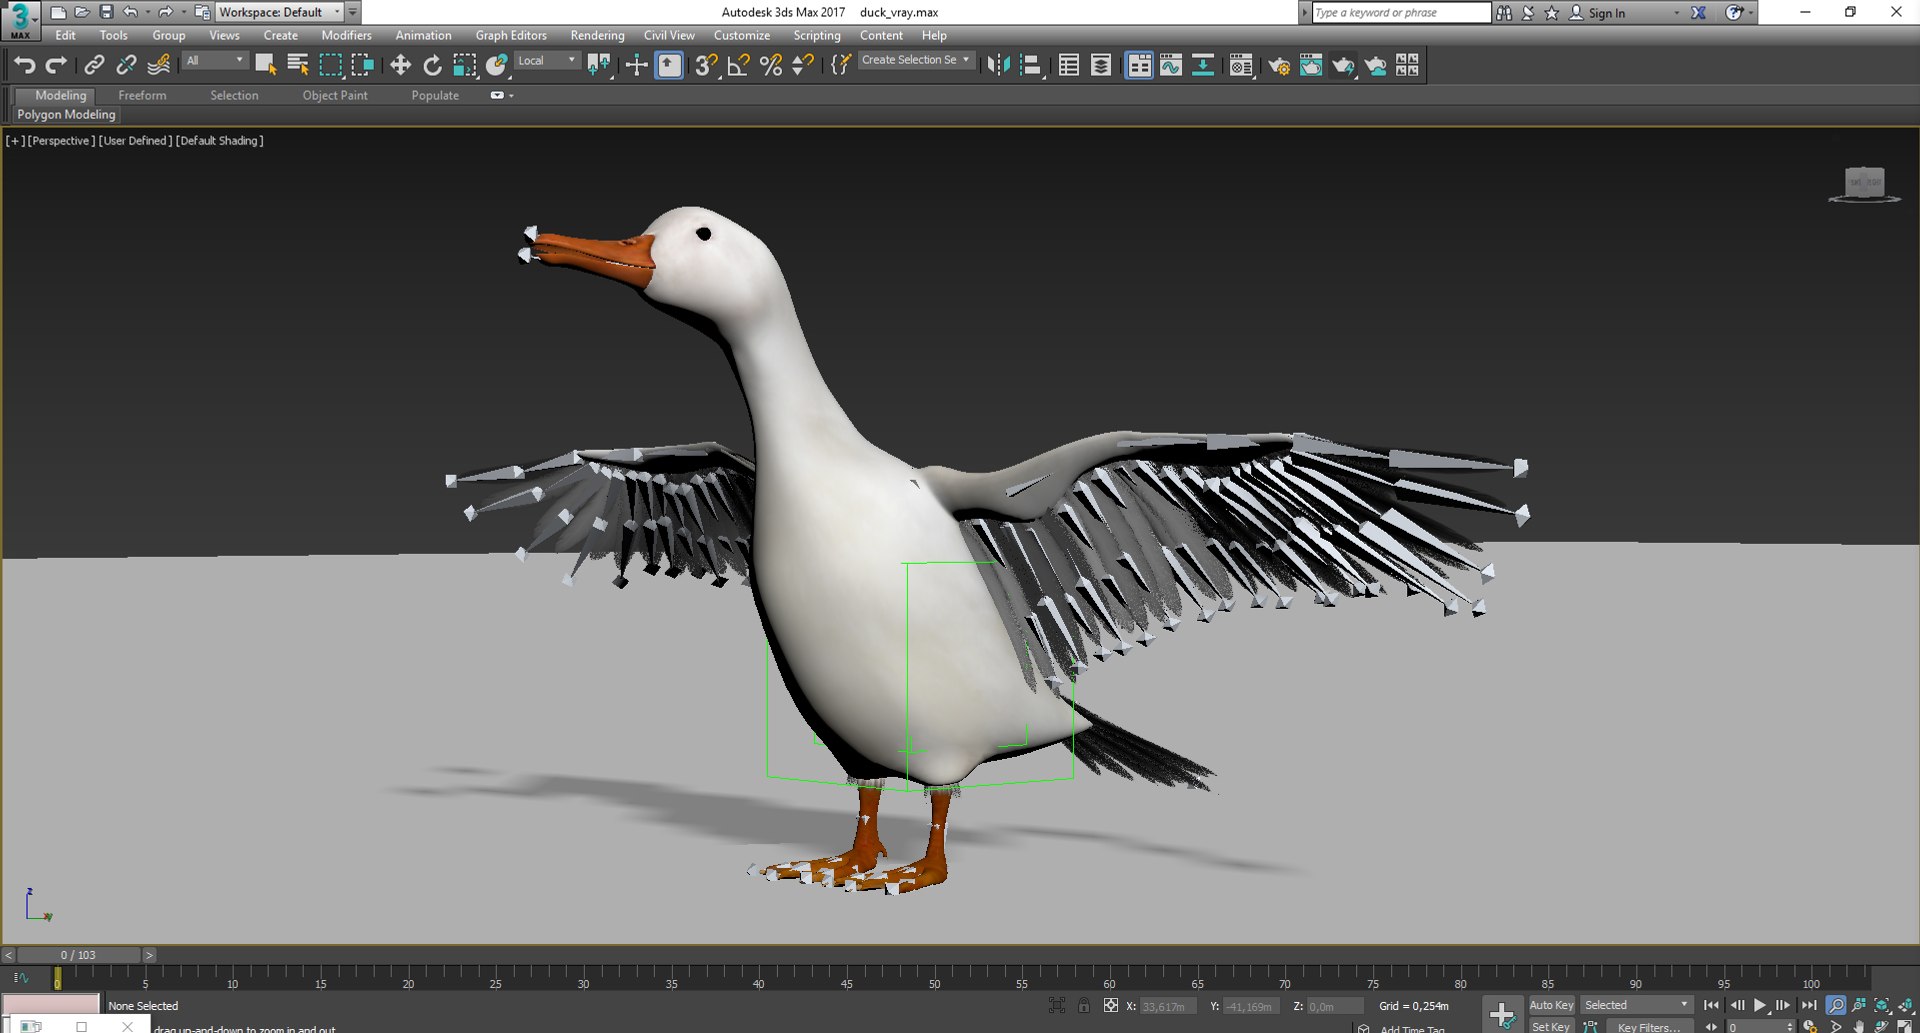The image size is (1920, 1033).
Task: Open the Create Selection Set dropdown
Action: (x=916, y=60)
